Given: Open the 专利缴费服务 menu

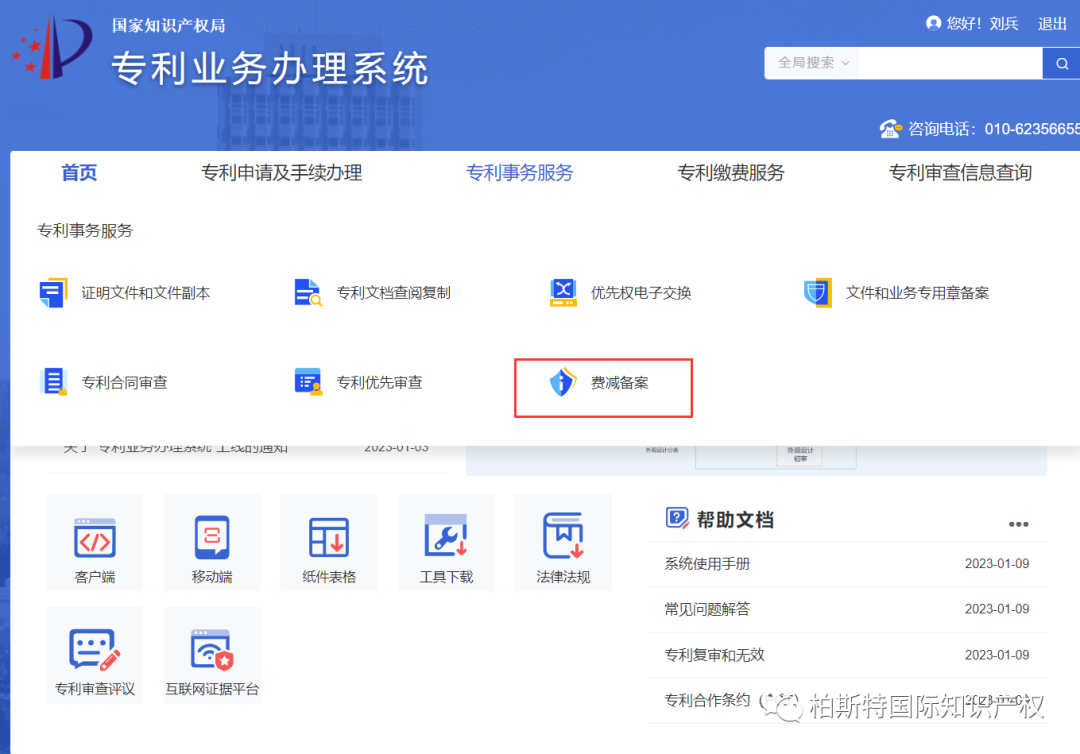Looking at the screenshot, I should pyautogui.click(x=731, y=172).
